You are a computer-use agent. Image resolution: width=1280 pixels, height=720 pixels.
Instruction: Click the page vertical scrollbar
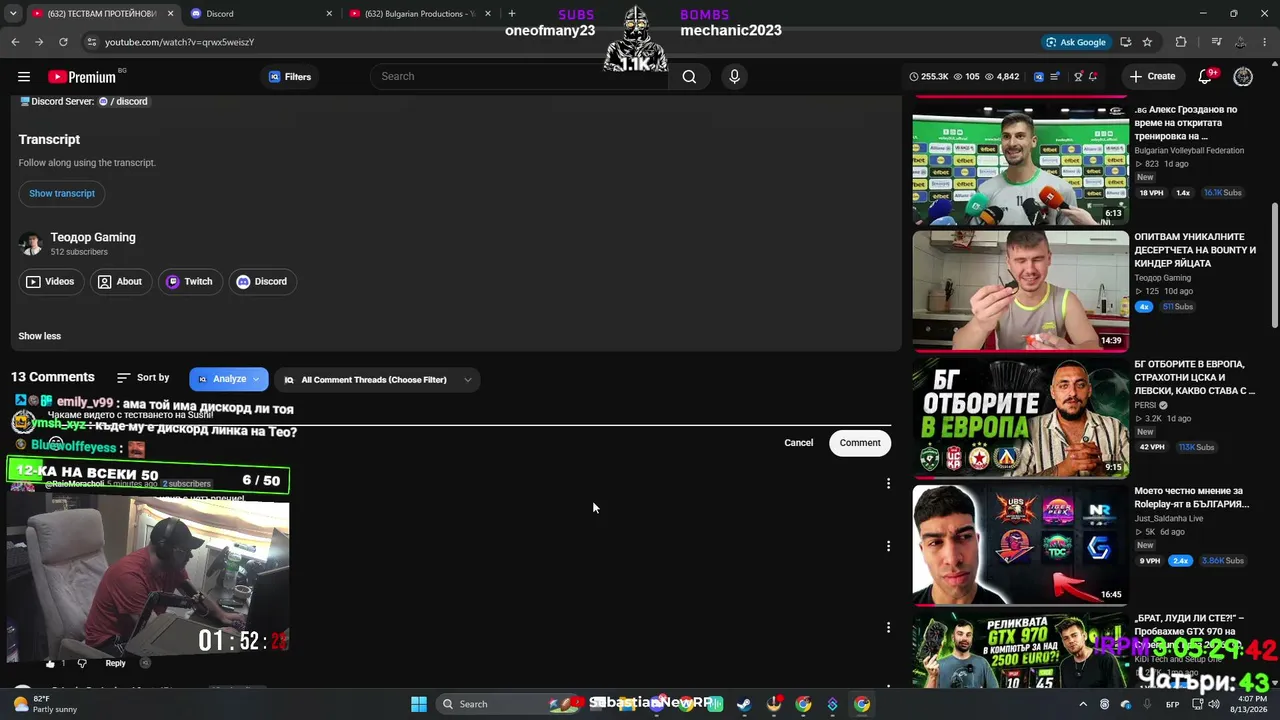click(1274, 264)
